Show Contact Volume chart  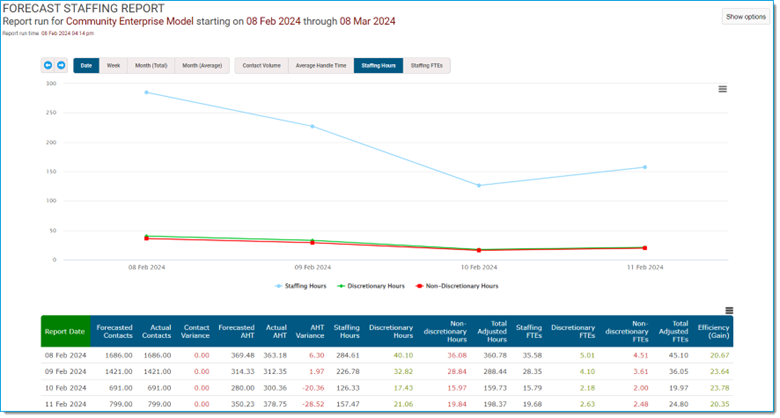(x=262, y=66)
